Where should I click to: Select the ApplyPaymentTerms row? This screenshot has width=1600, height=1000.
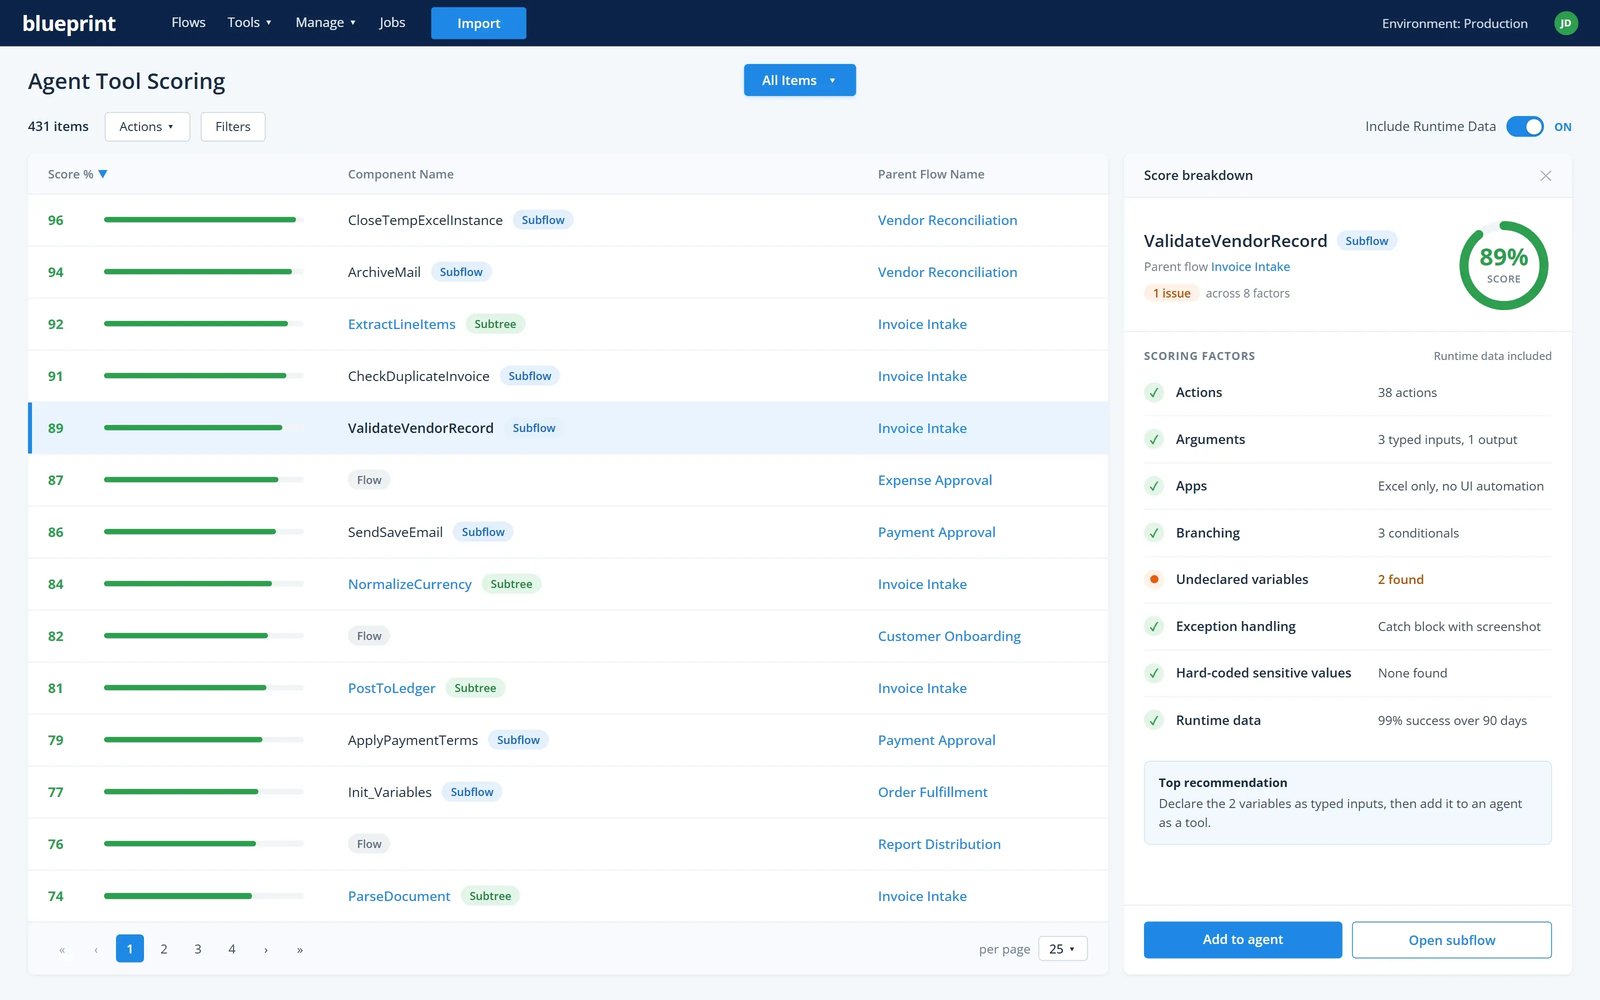568,740
